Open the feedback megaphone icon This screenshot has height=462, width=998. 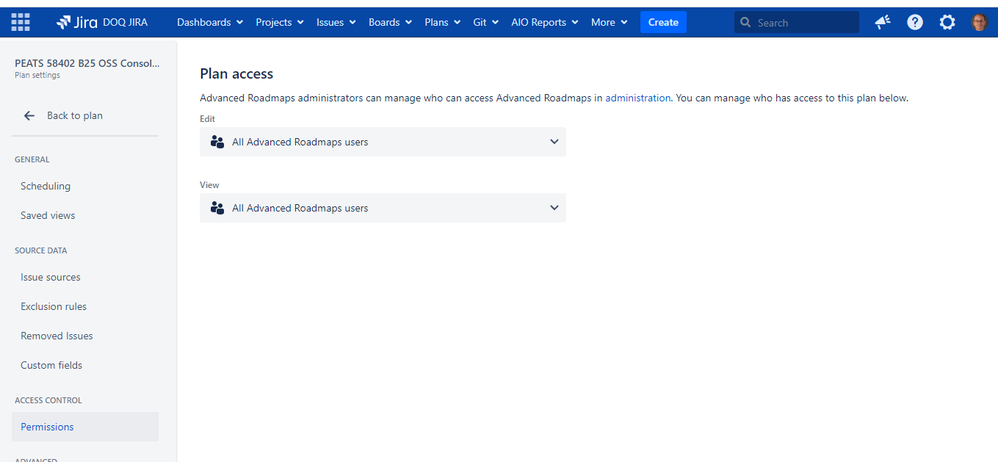tap(882, 22)
